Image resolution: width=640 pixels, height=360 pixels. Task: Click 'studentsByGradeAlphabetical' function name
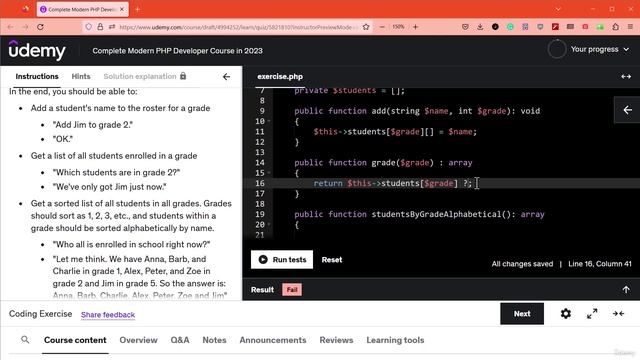coord(436,214)
